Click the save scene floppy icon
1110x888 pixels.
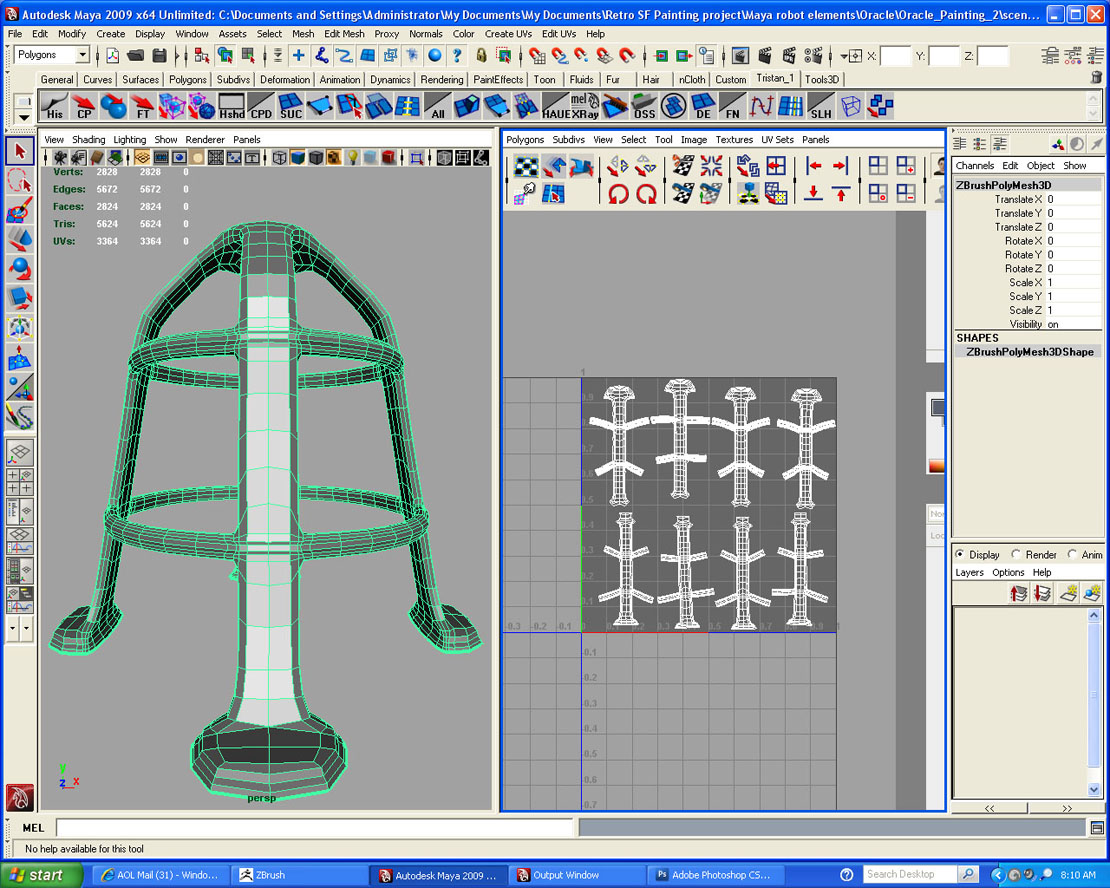pos(159,56)
